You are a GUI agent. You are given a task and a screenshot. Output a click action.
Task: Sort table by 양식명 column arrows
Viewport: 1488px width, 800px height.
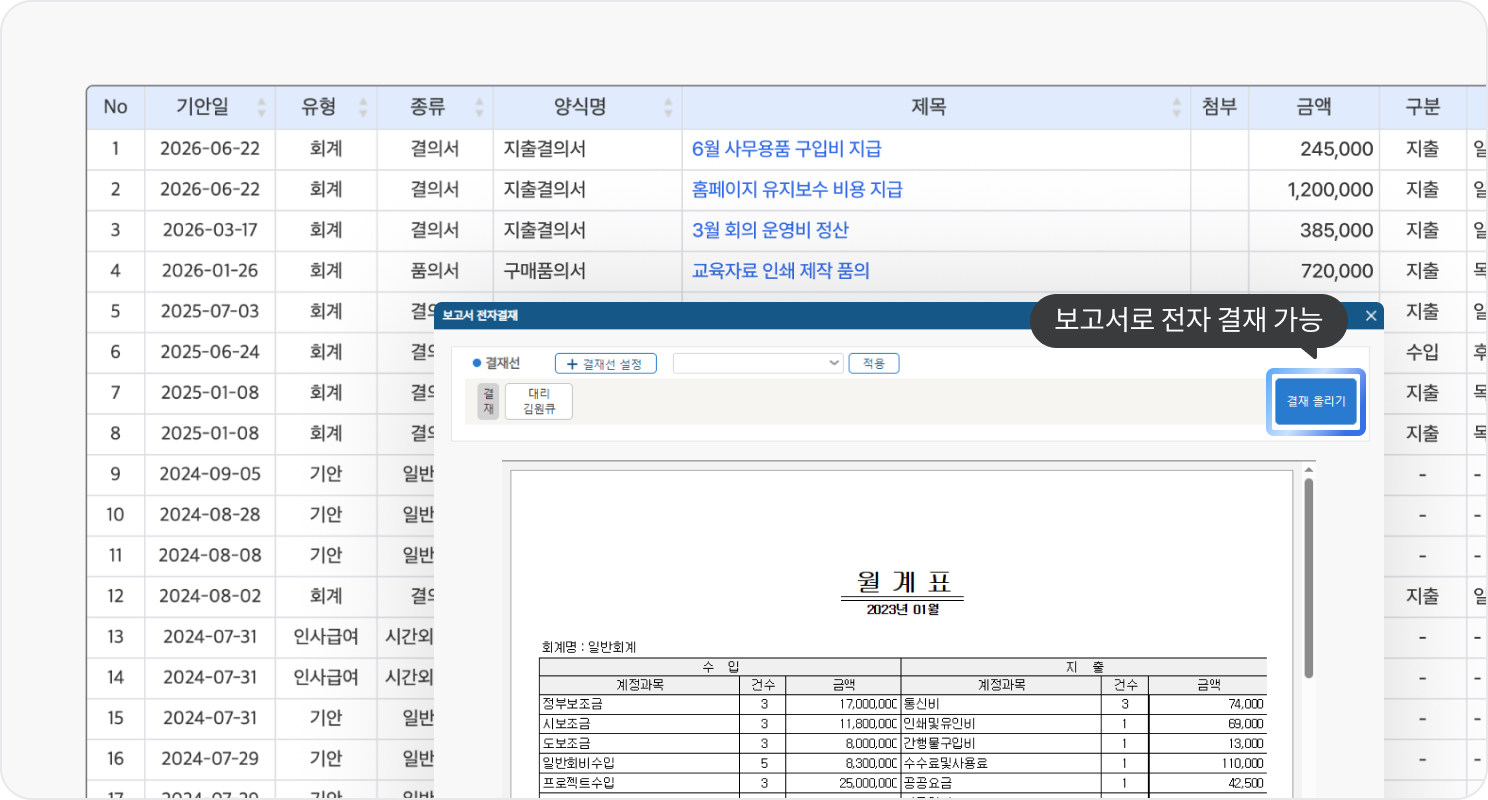click(x=668, y=107)
